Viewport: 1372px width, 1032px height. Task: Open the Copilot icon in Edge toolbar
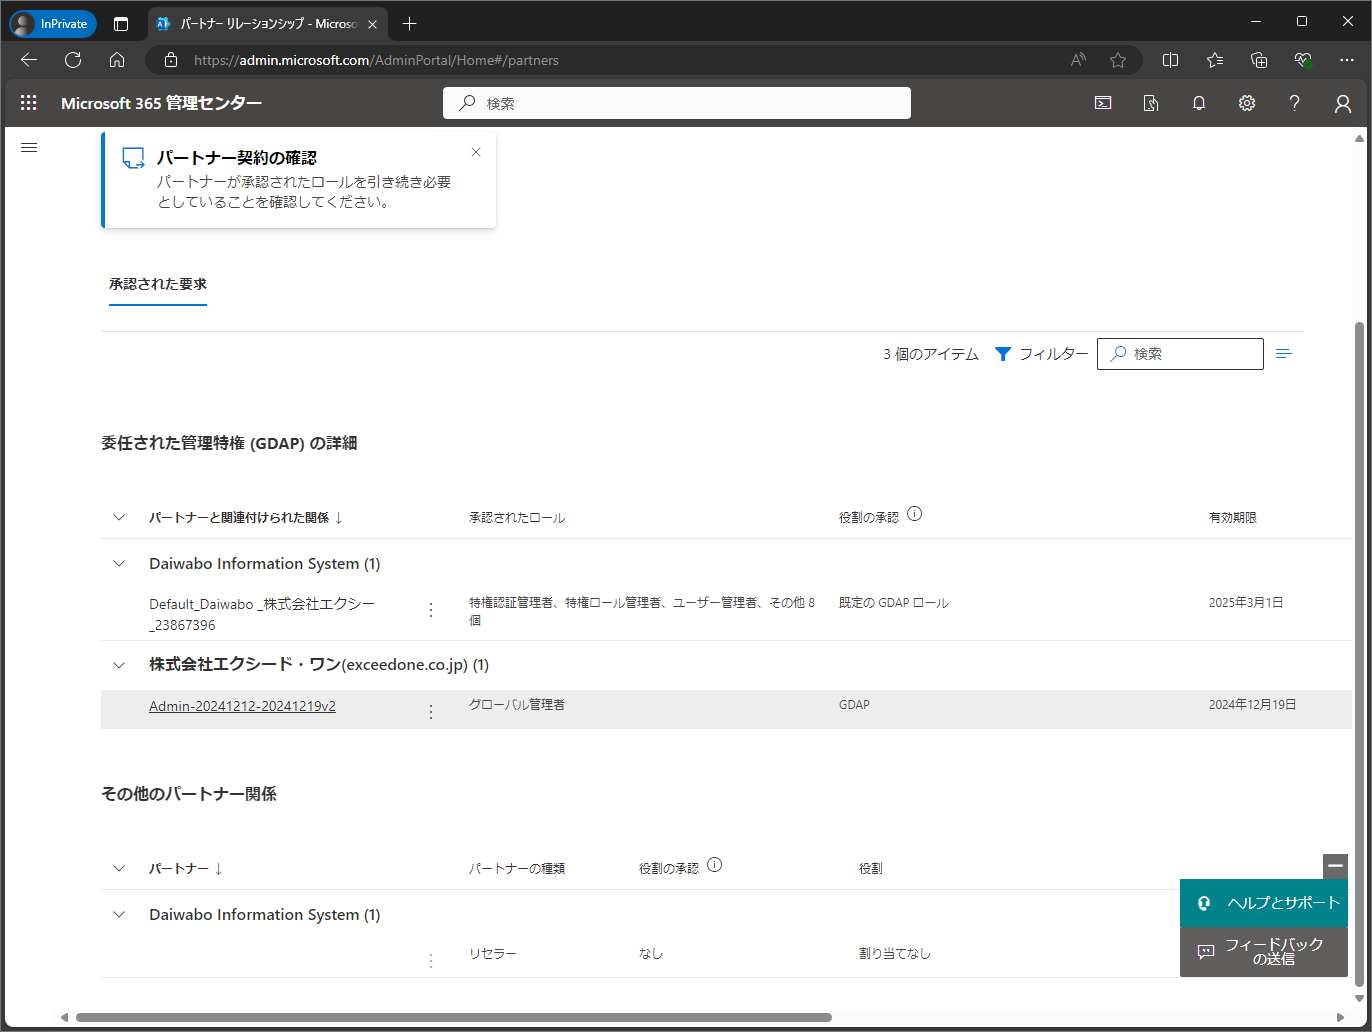click(1303, 60)
